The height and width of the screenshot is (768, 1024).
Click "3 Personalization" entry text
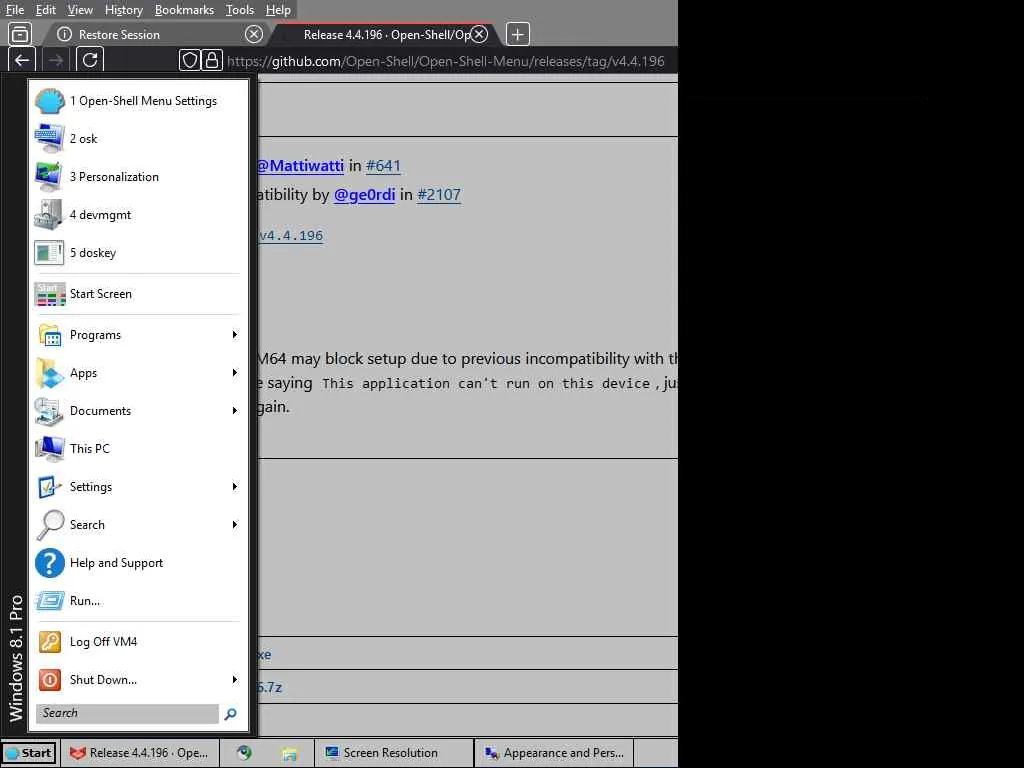pyautogui.click(x=114, y=177)
